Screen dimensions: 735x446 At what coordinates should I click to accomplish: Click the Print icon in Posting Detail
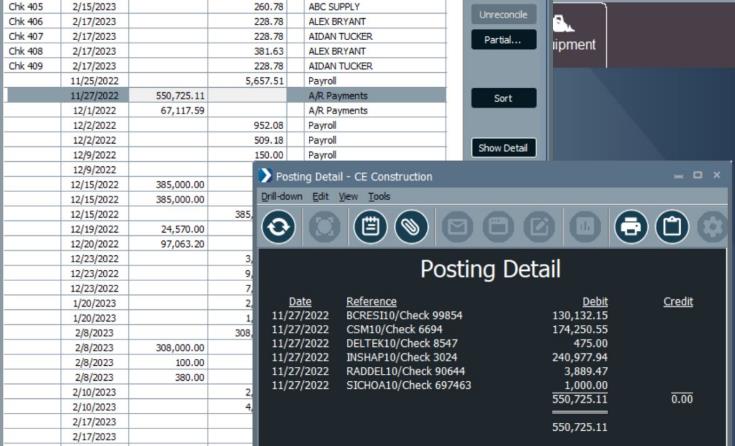coord(630,227)
